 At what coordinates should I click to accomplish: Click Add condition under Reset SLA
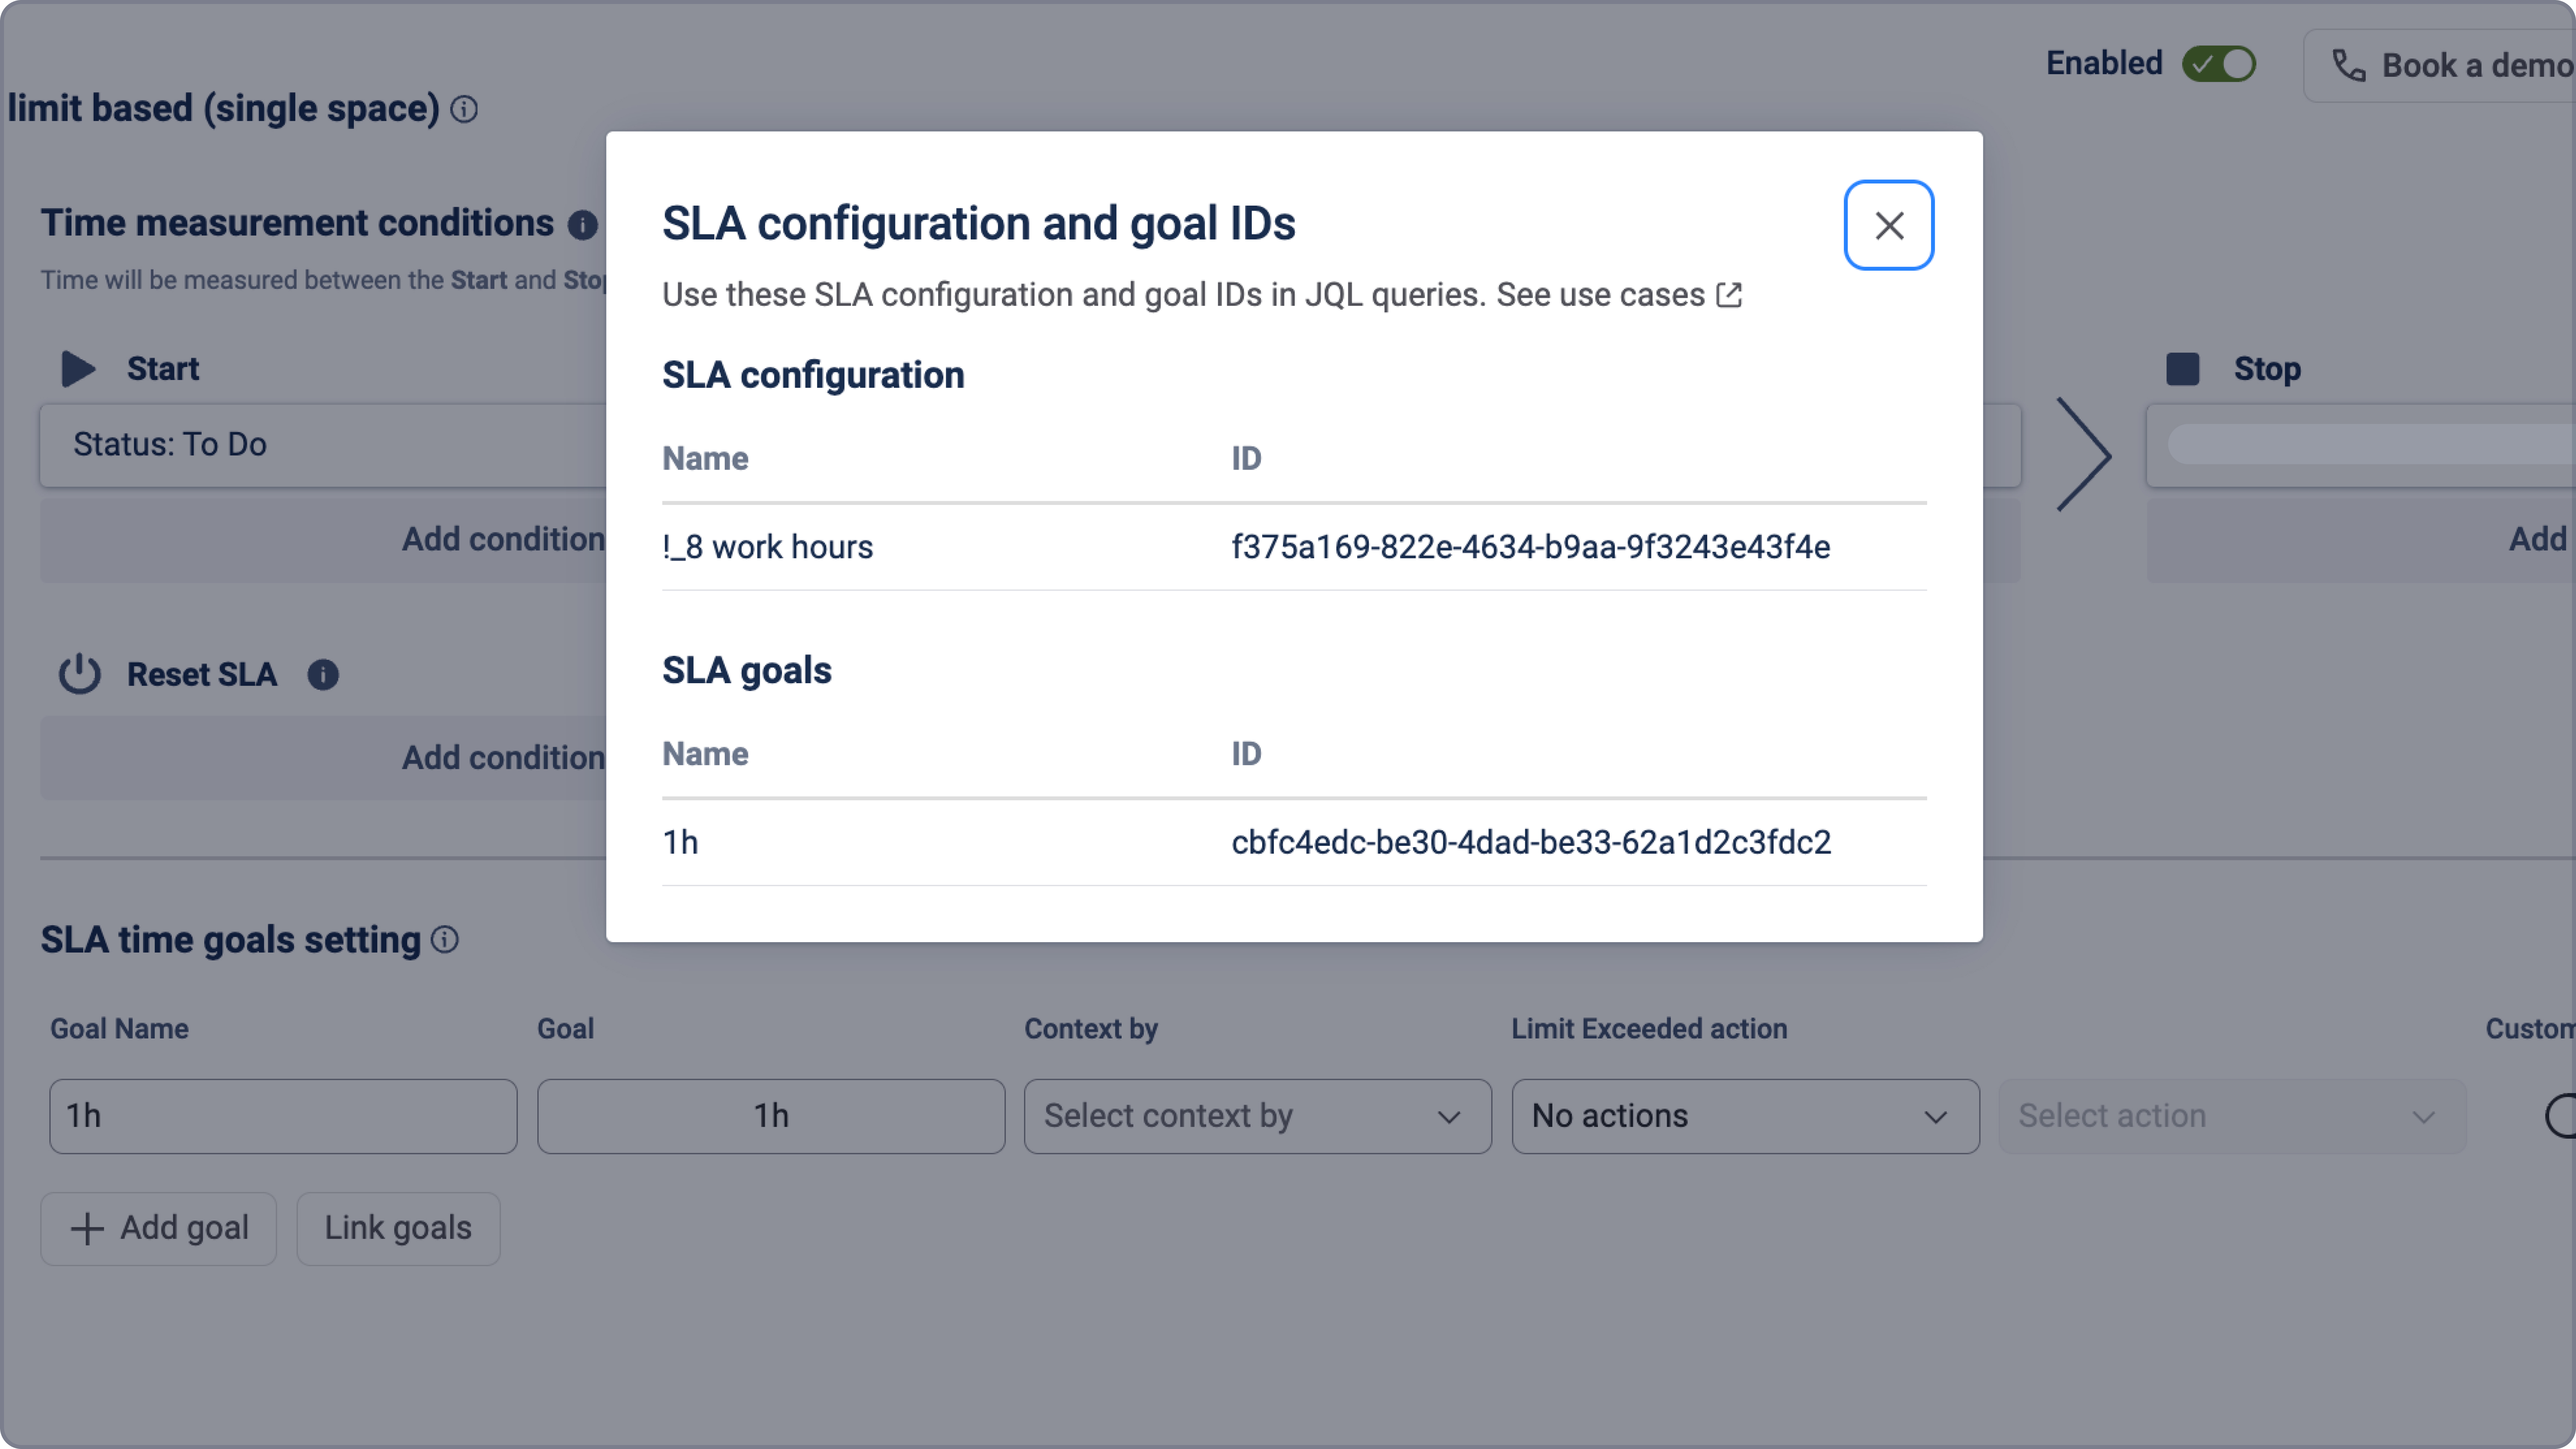click(503, 757)
